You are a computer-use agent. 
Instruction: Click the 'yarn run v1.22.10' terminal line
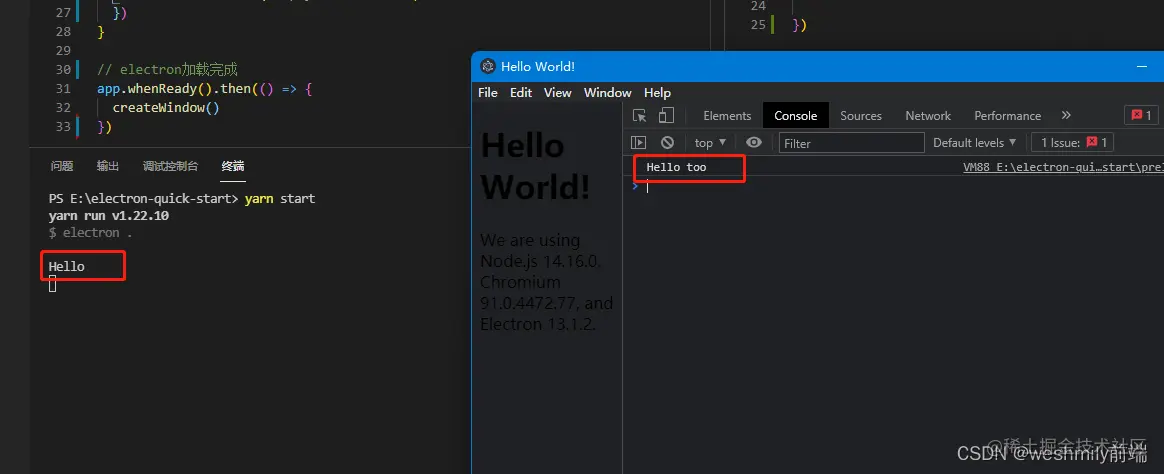[x=108, y=216]
